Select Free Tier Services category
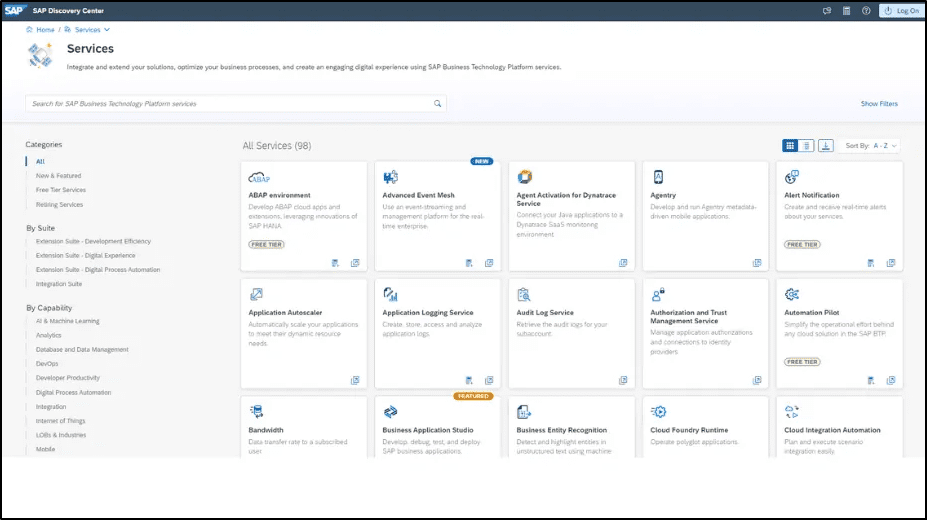Viewport: 927px width, 520px height. click(61, 190)
